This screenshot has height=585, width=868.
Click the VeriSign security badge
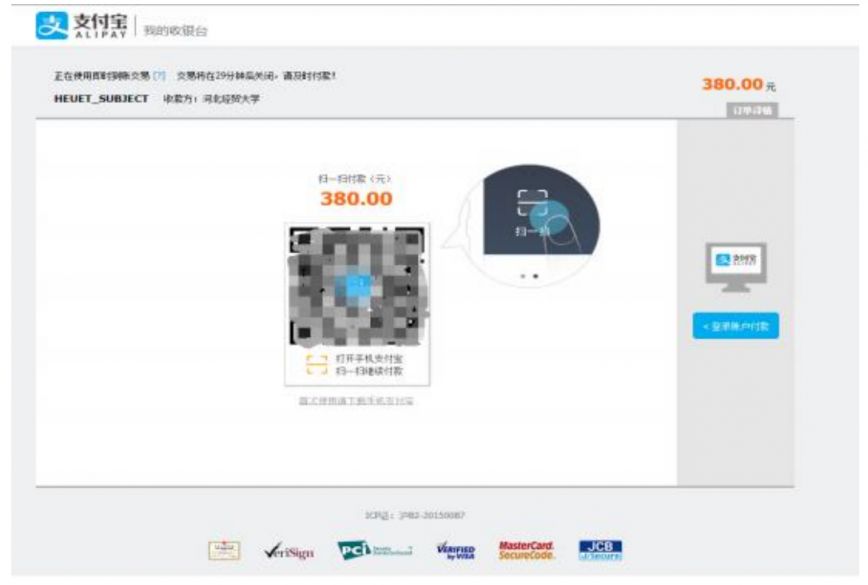point(288,551)
